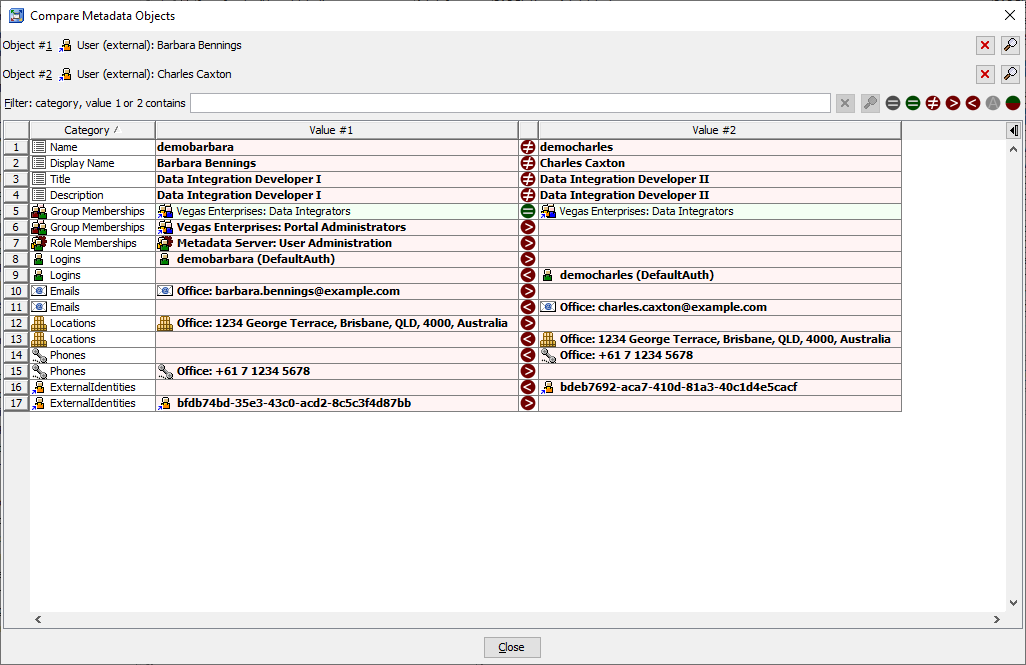Click the less-than icon in row 16 ExternalIdentities
The width and height of the screenshot is (1026, 665).
coord(528,387)
